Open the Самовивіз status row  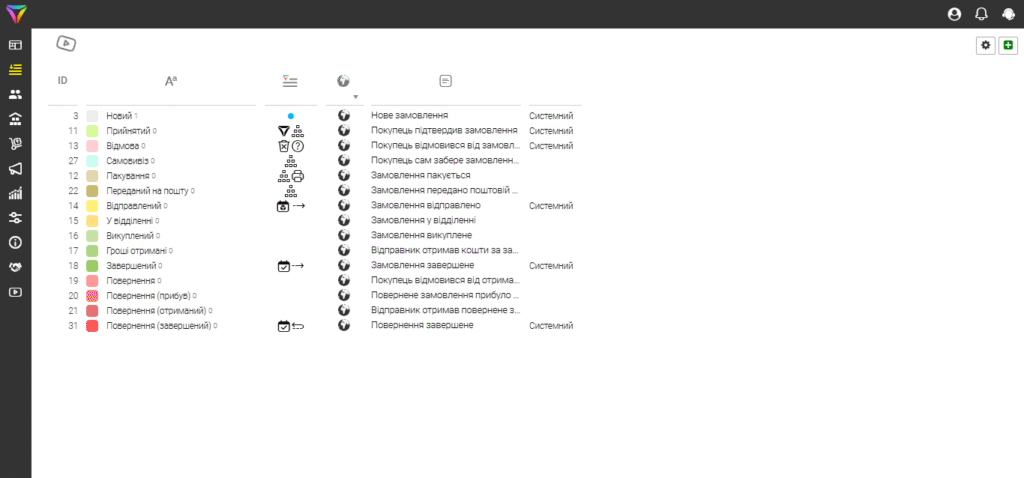(x=314, y=161)
